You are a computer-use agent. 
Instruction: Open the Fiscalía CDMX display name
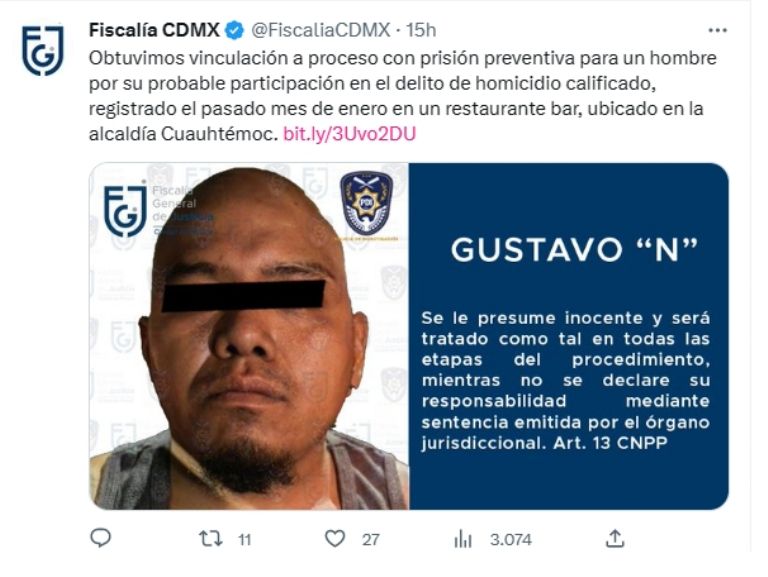pyautogui.click(x=154, y=30)
